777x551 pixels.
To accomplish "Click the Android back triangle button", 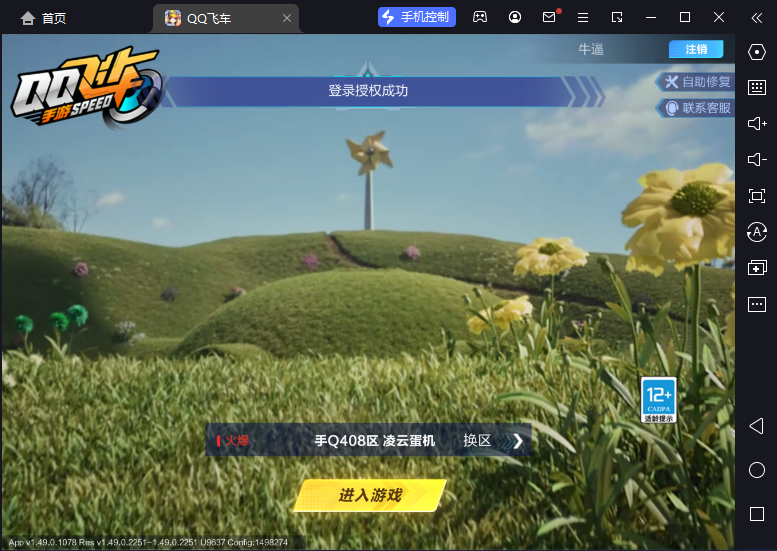I will 756,426.
